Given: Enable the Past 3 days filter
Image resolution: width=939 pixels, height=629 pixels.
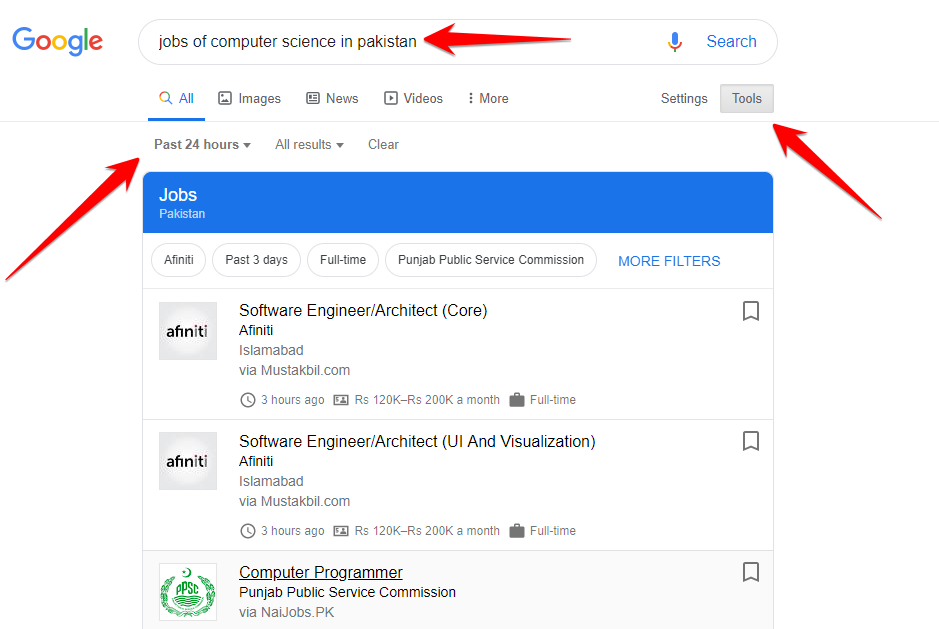Looking at the screenshot, I should coord(256,260).
